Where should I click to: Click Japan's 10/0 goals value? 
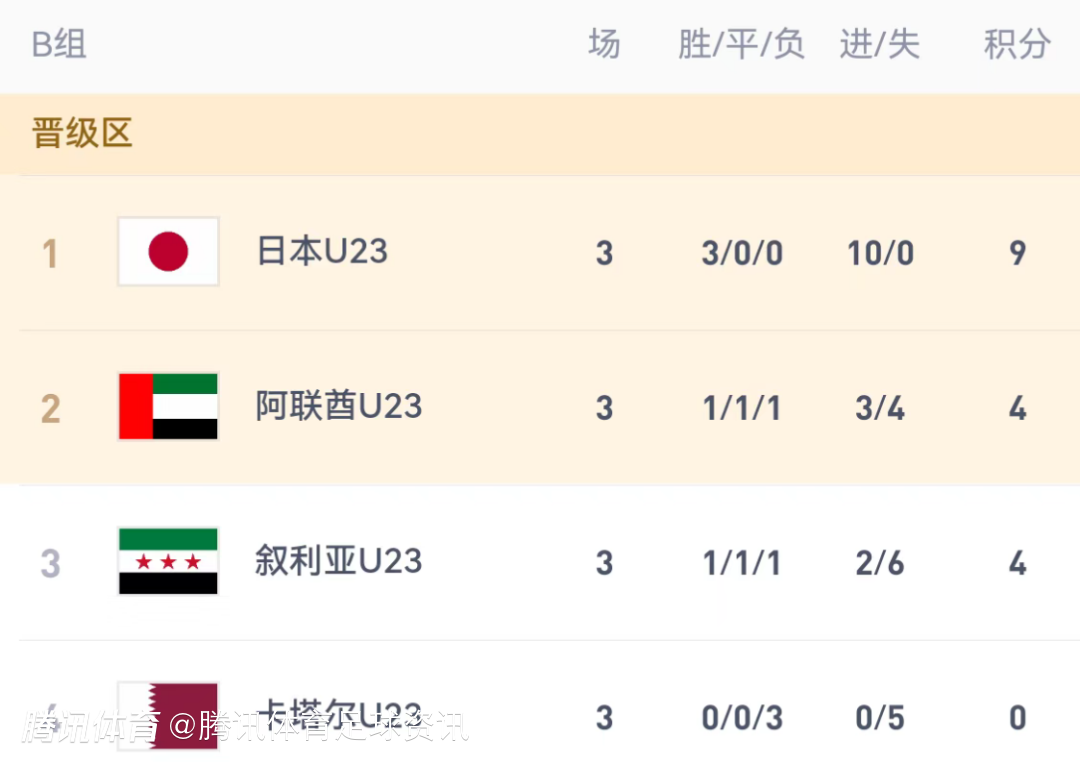[x=880, y=253]
